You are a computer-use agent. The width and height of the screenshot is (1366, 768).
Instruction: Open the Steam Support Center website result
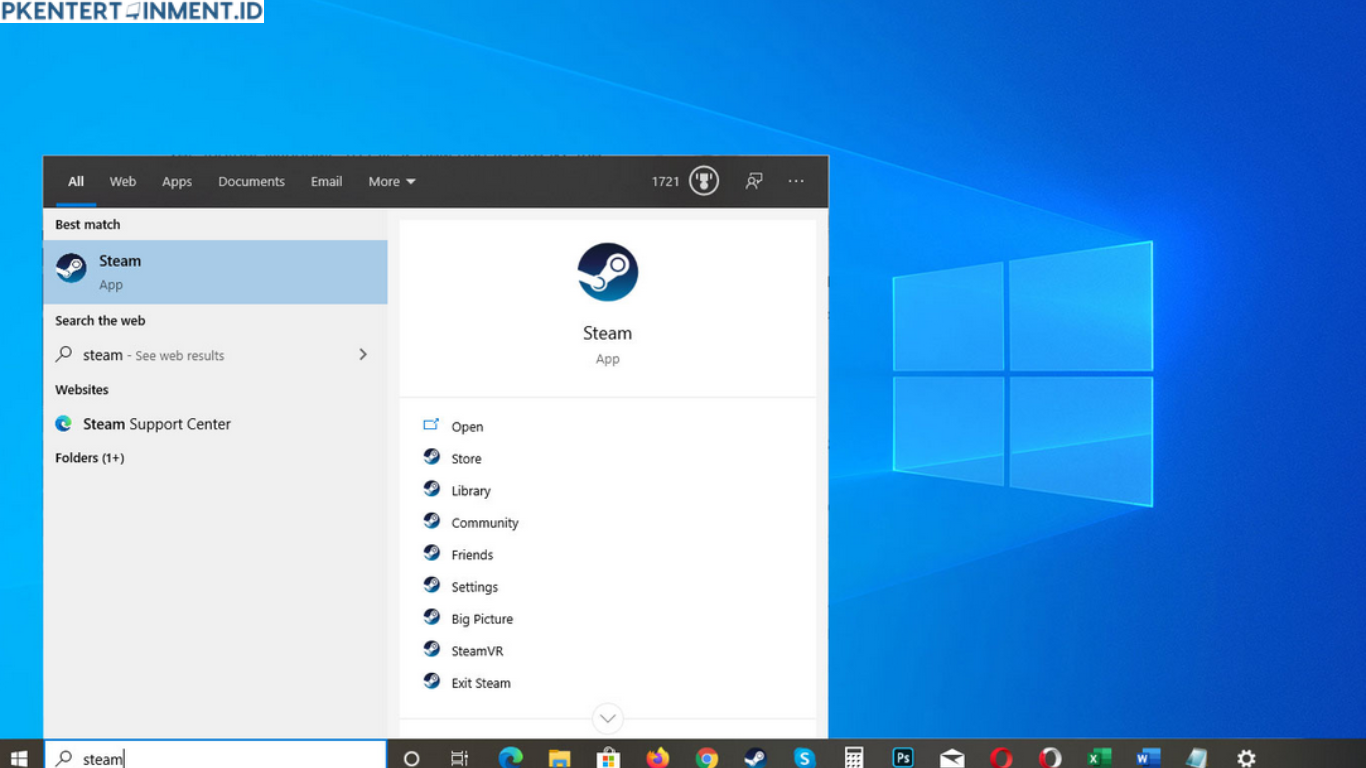pyautogui.click(x=215, y=424)
